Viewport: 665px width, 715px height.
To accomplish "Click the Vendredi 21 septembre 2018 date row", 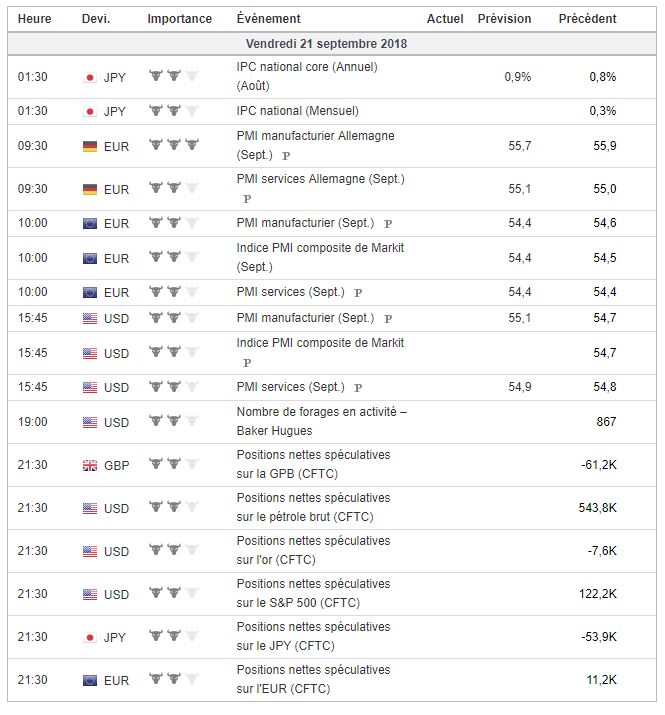I will (x=326, y=44).
